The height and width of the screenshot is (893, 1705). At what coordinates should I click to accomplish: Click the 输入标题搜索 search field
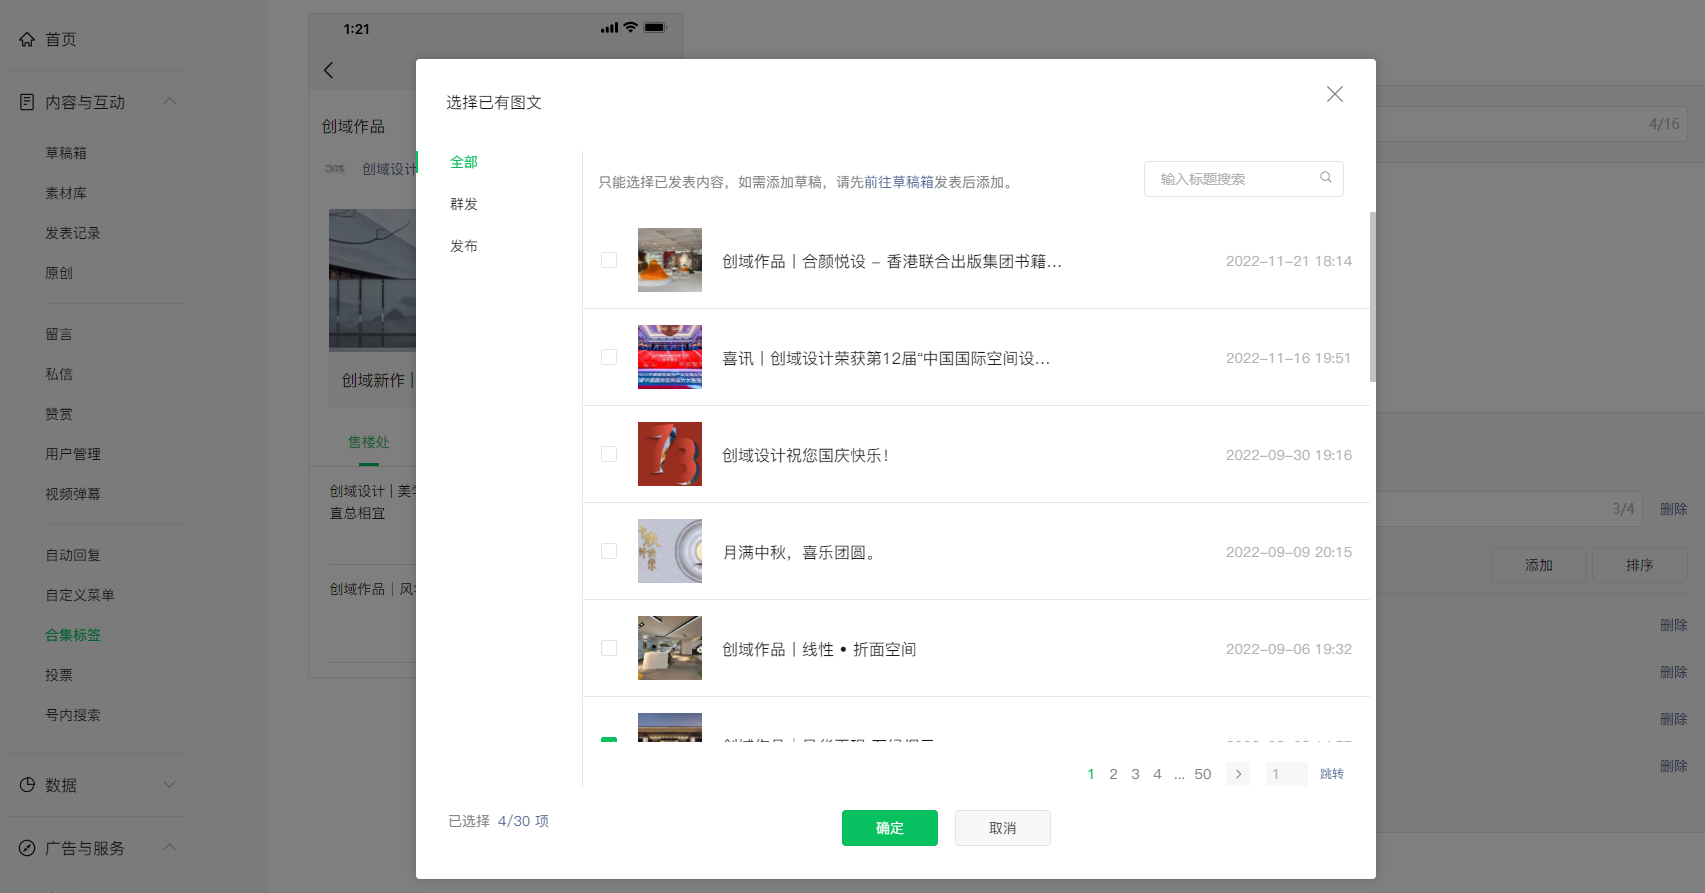[x=1244, y=179]
